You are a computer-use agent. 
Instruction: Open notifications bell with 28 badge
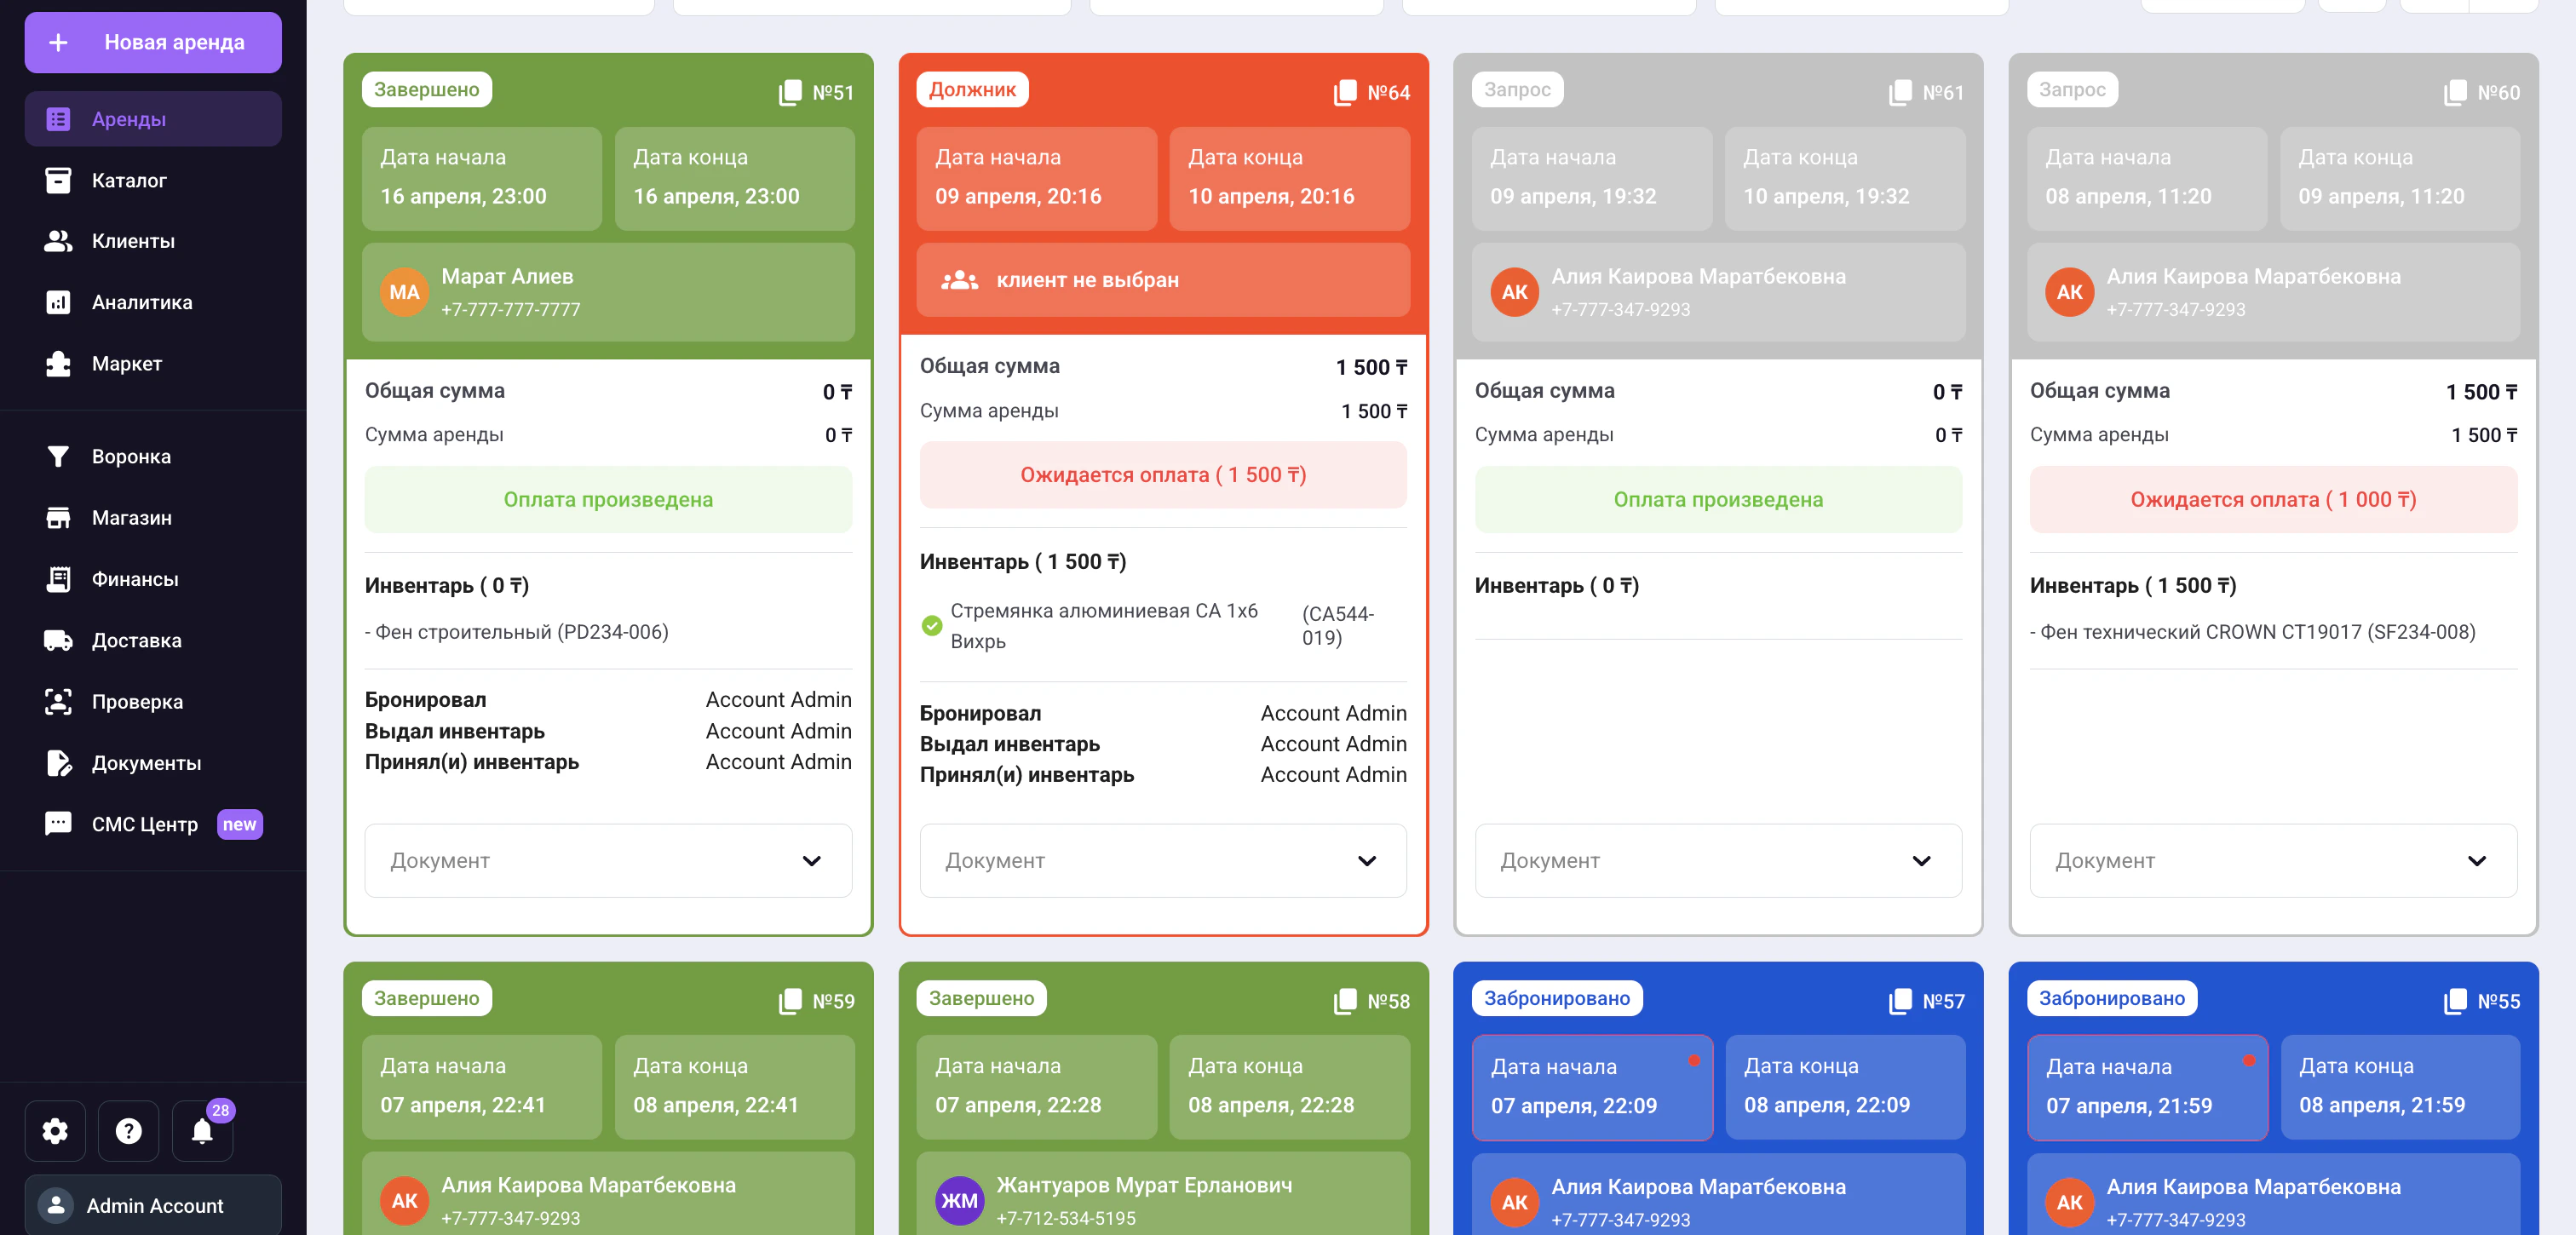click(202, 1131)
